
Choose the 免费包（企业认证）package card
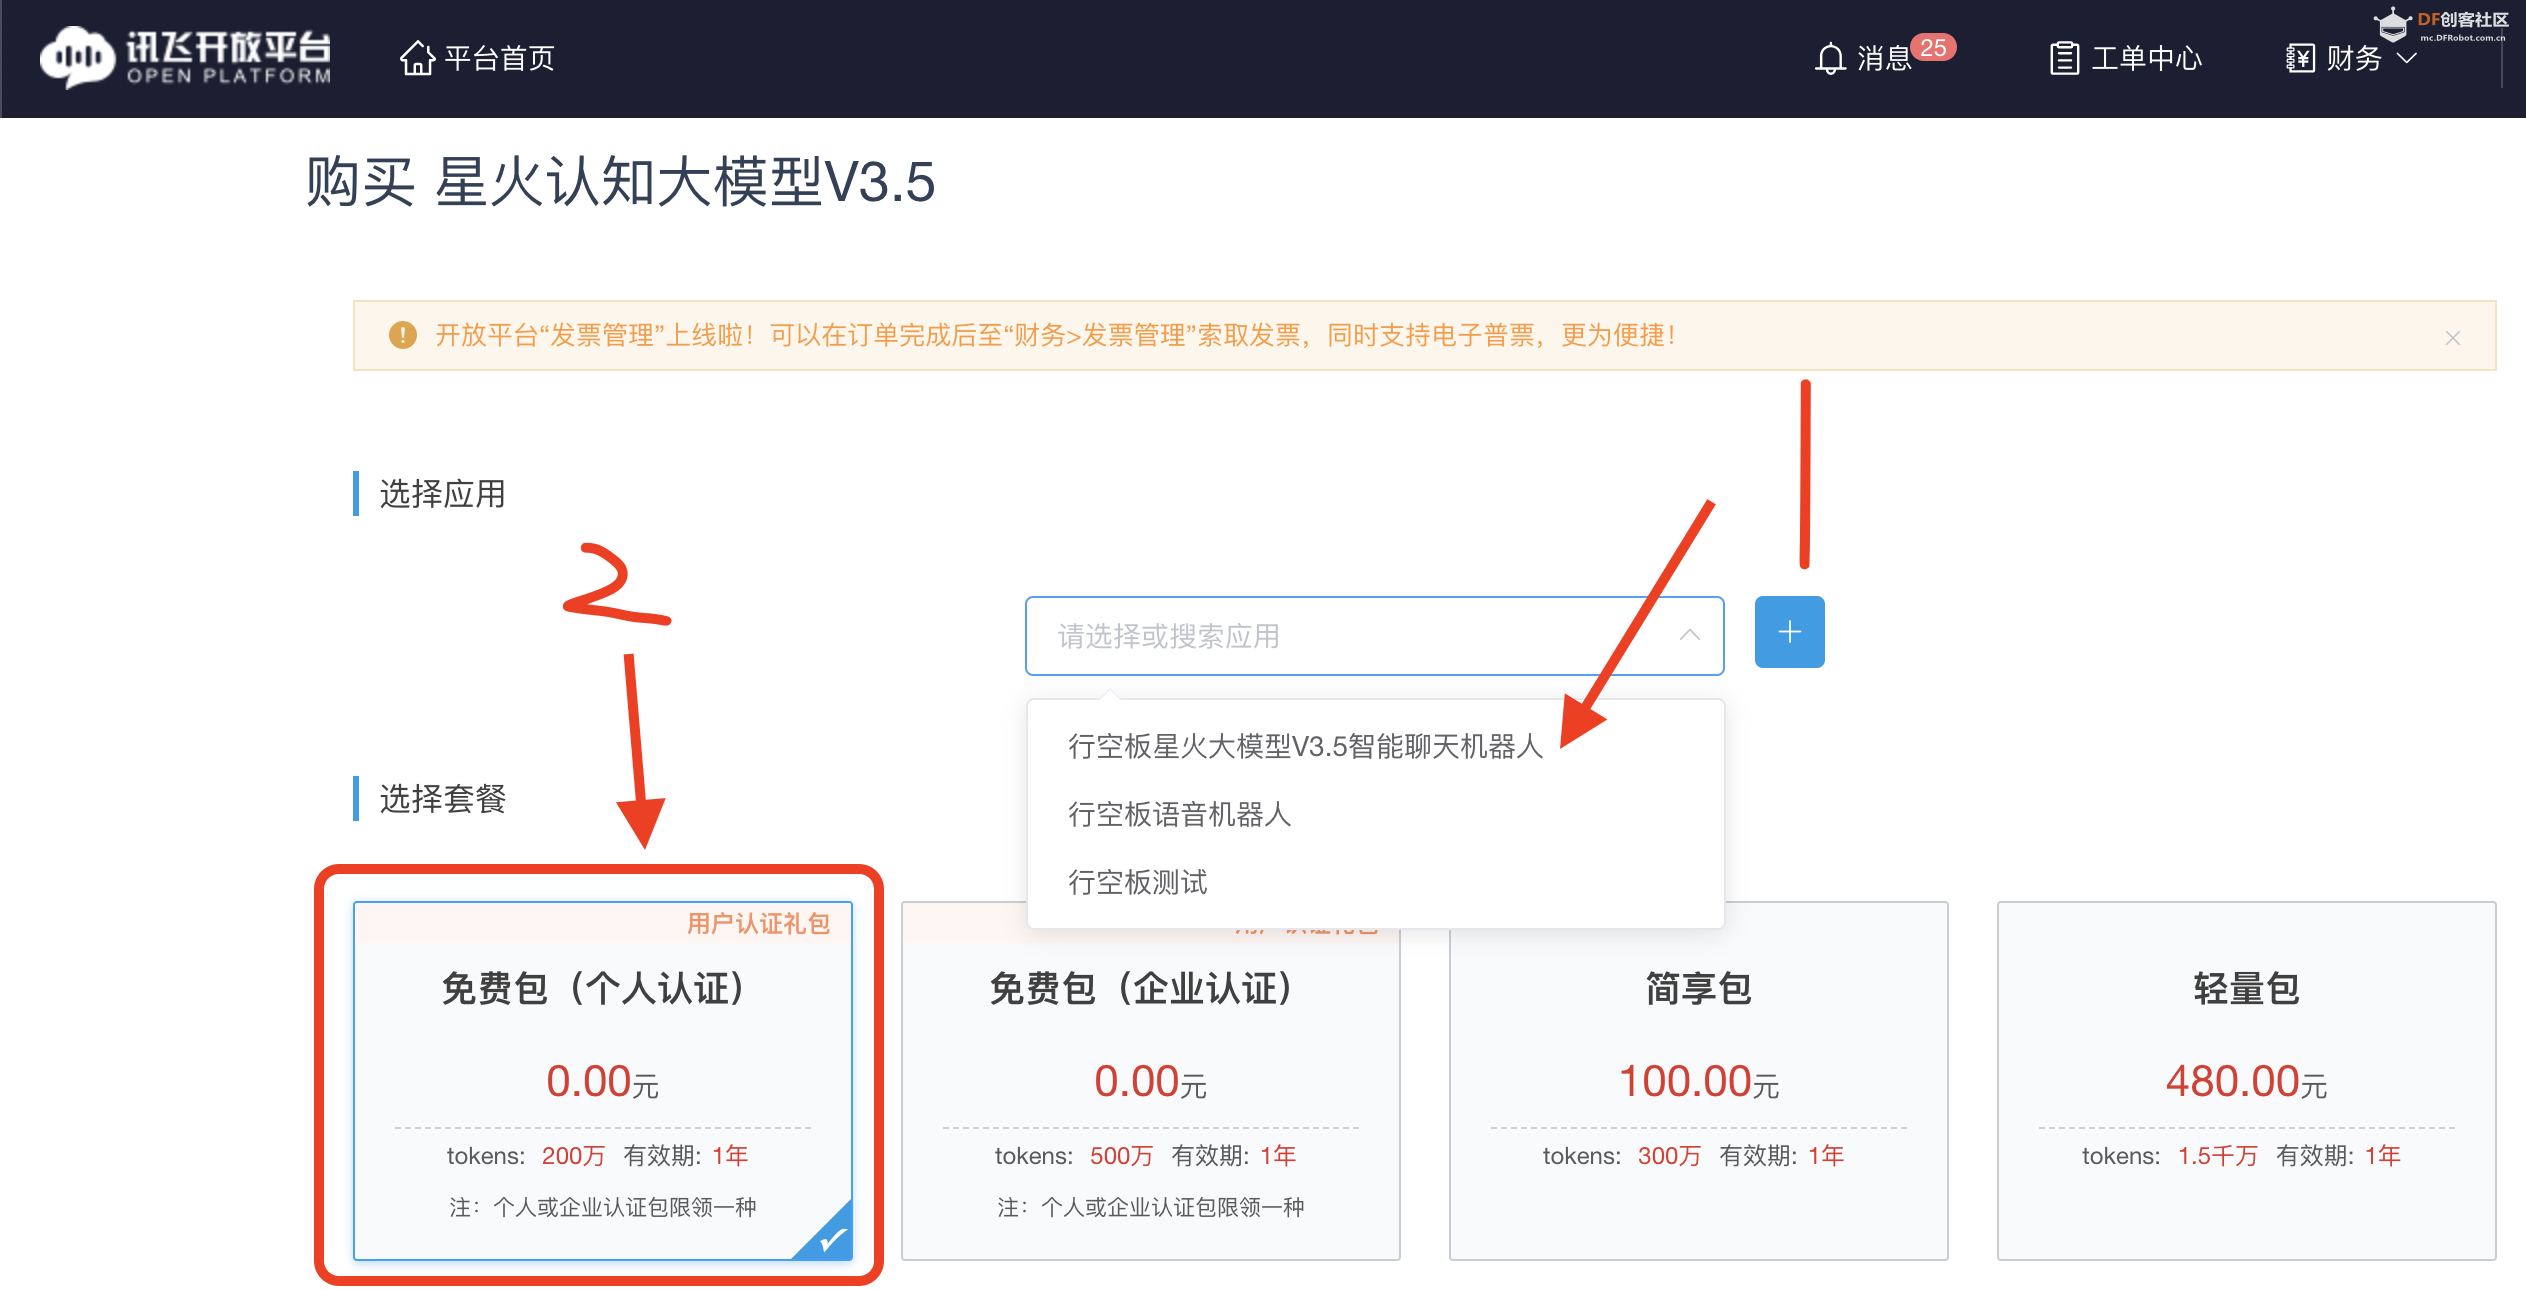(x=1150, y=1080)
